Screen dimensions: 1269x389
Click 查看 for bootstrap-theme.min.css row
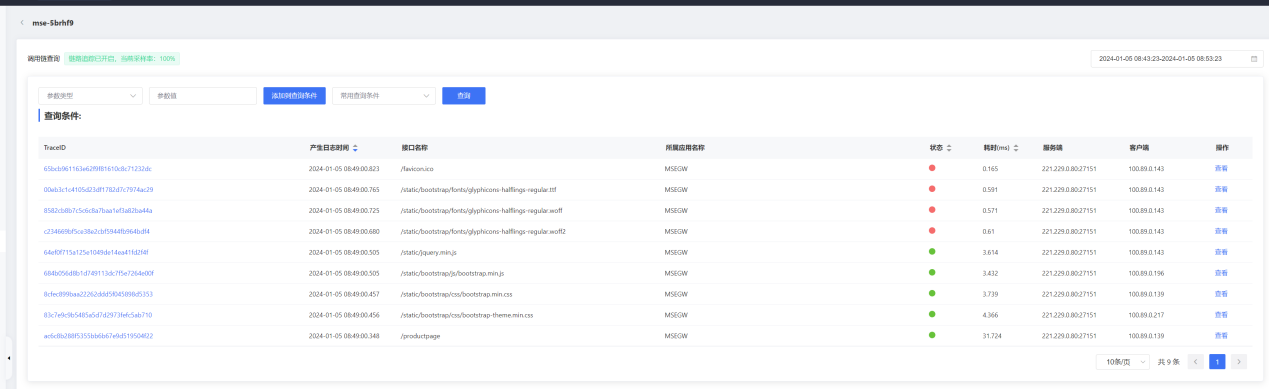point(1221,315)
